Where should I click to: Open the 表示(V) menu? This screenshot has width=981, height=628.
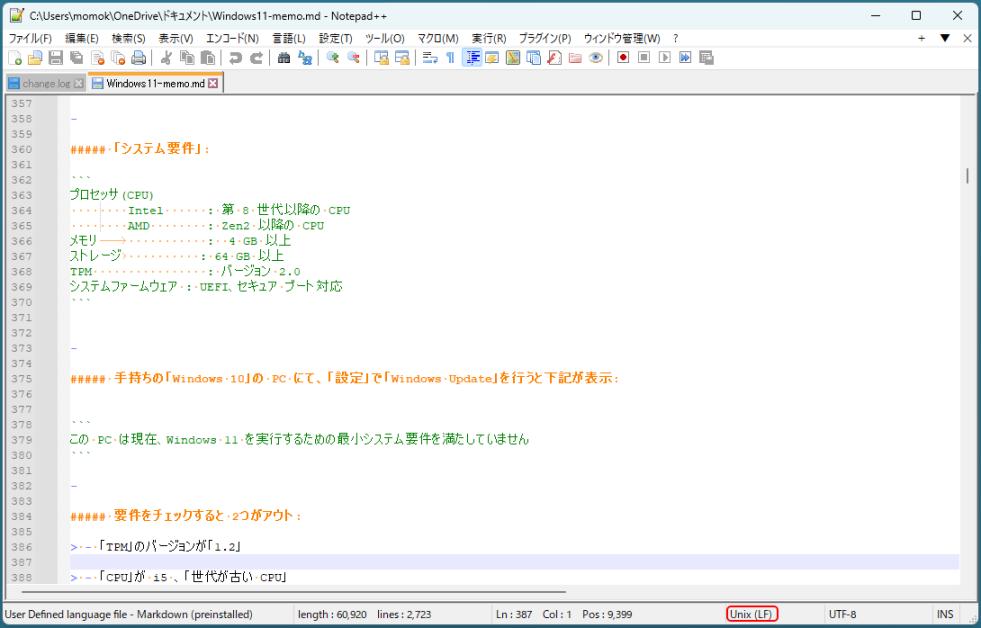[175, 39]
